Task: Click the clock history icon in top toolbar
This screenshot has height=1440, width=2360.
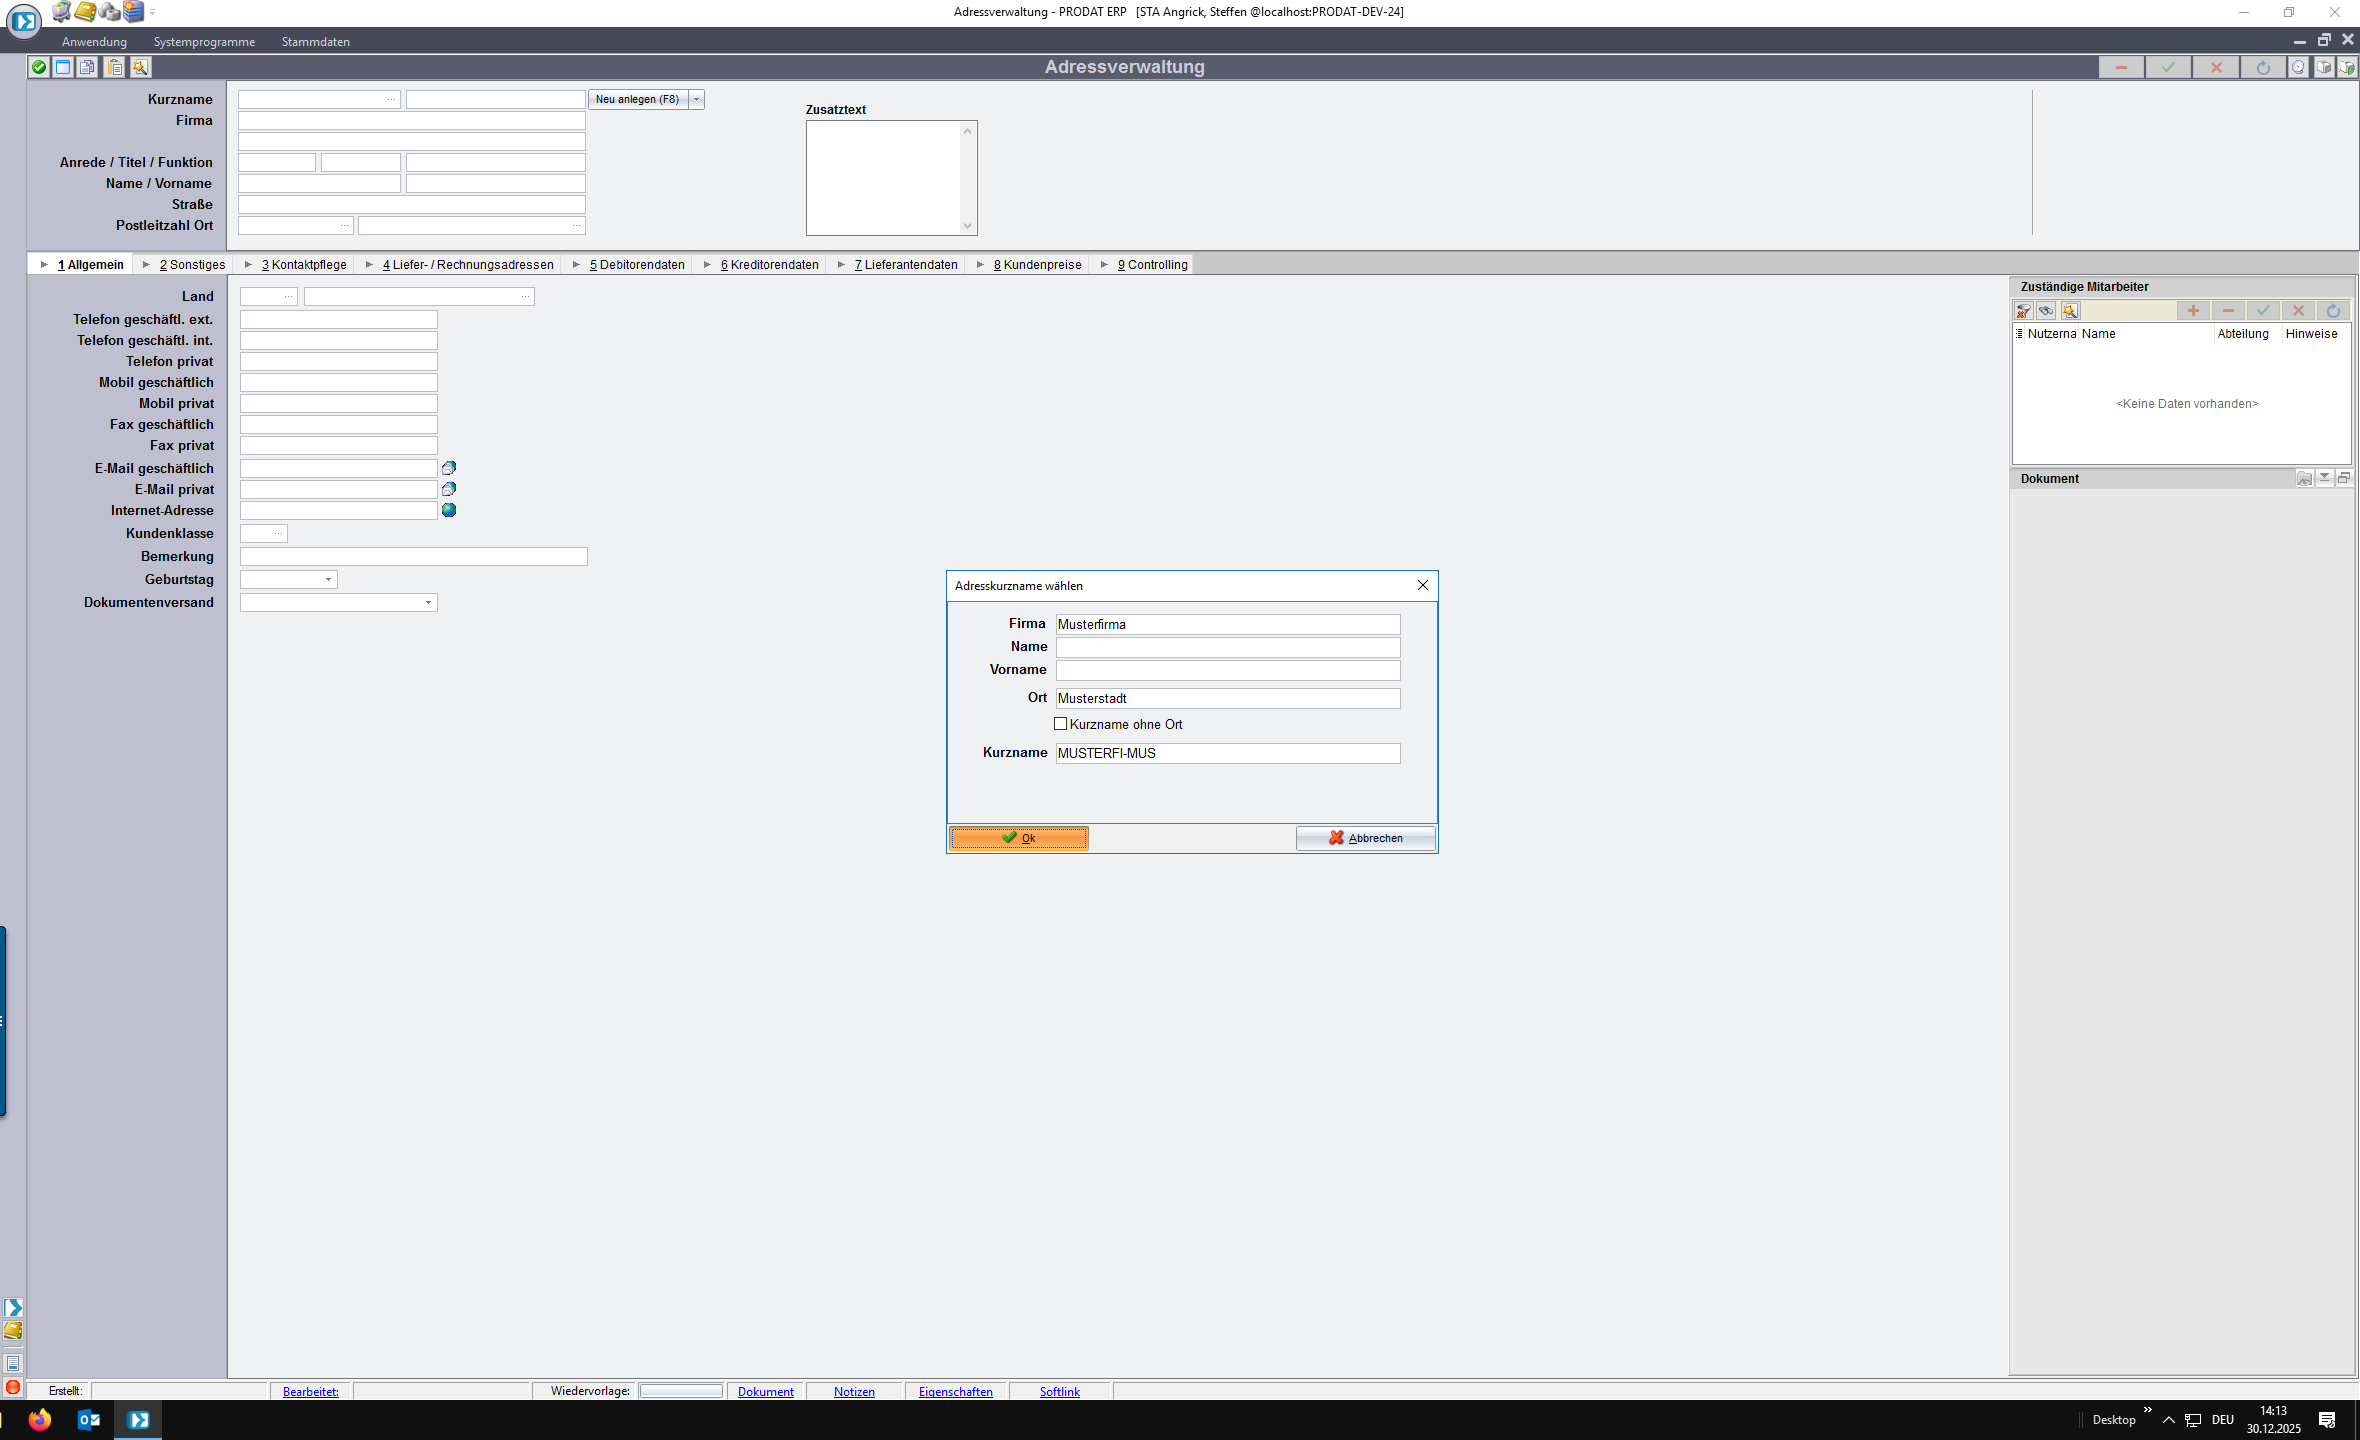Action: pos(2298,67)
